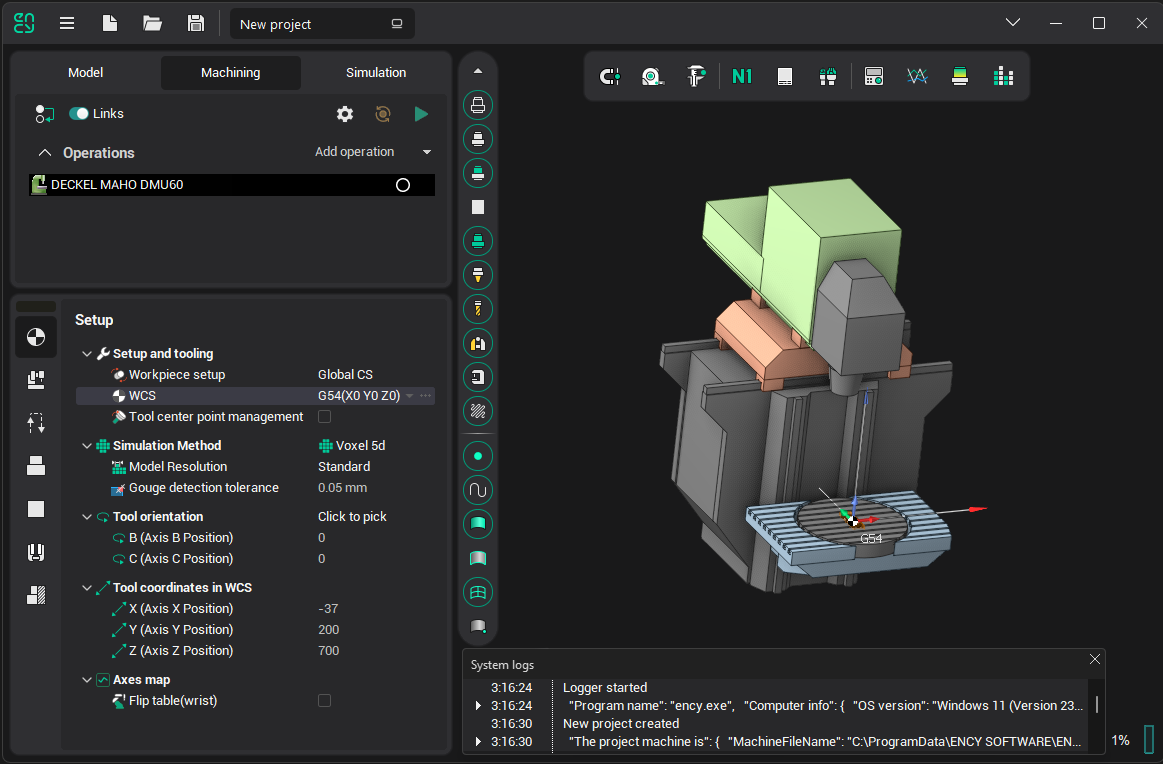The height and width of the screenshot is (764, 1163).
Task: Open machining settings gear icon
Action: (x=345, y=114)
